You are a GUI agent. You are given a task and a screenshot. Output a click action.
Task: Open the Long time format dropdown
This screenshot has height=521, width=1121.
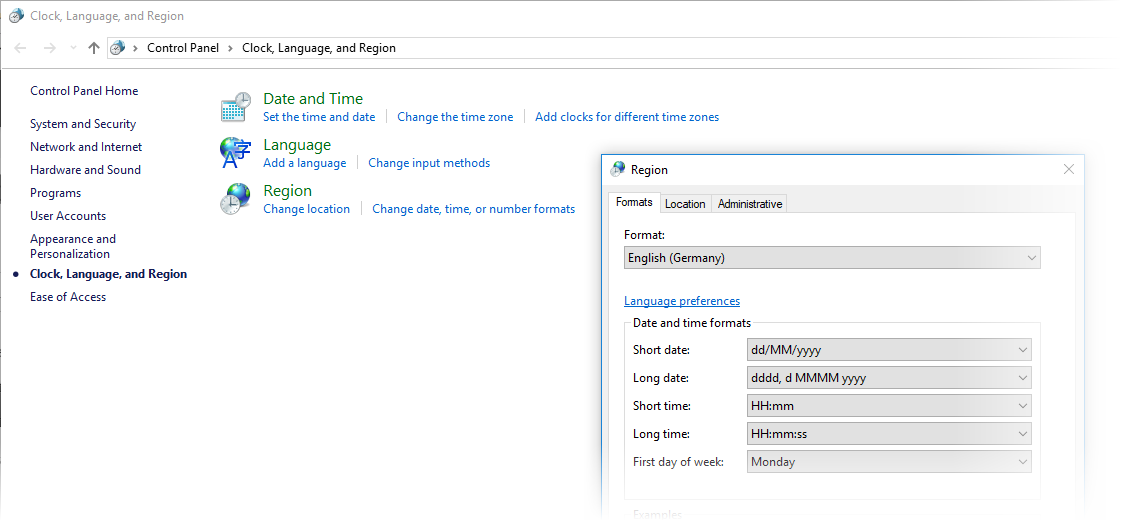click(889, 434)
